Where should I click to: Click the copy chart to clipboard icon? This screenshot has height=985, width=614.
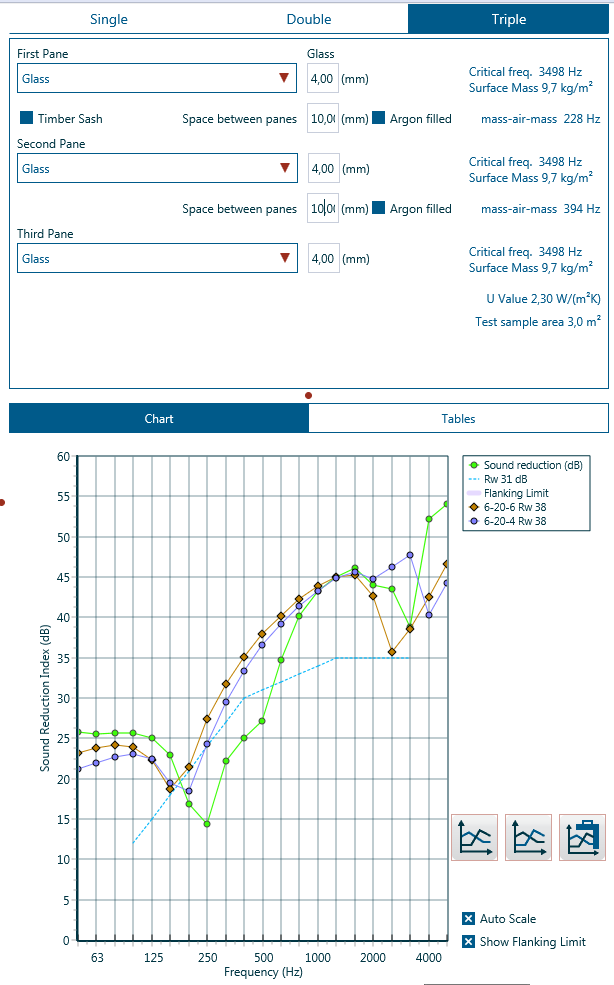(582, 837)
